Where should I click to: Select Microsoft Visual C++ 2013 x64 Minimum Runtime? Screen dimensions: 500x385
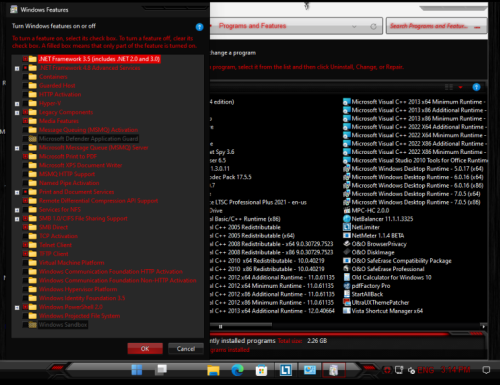(417, 102)
